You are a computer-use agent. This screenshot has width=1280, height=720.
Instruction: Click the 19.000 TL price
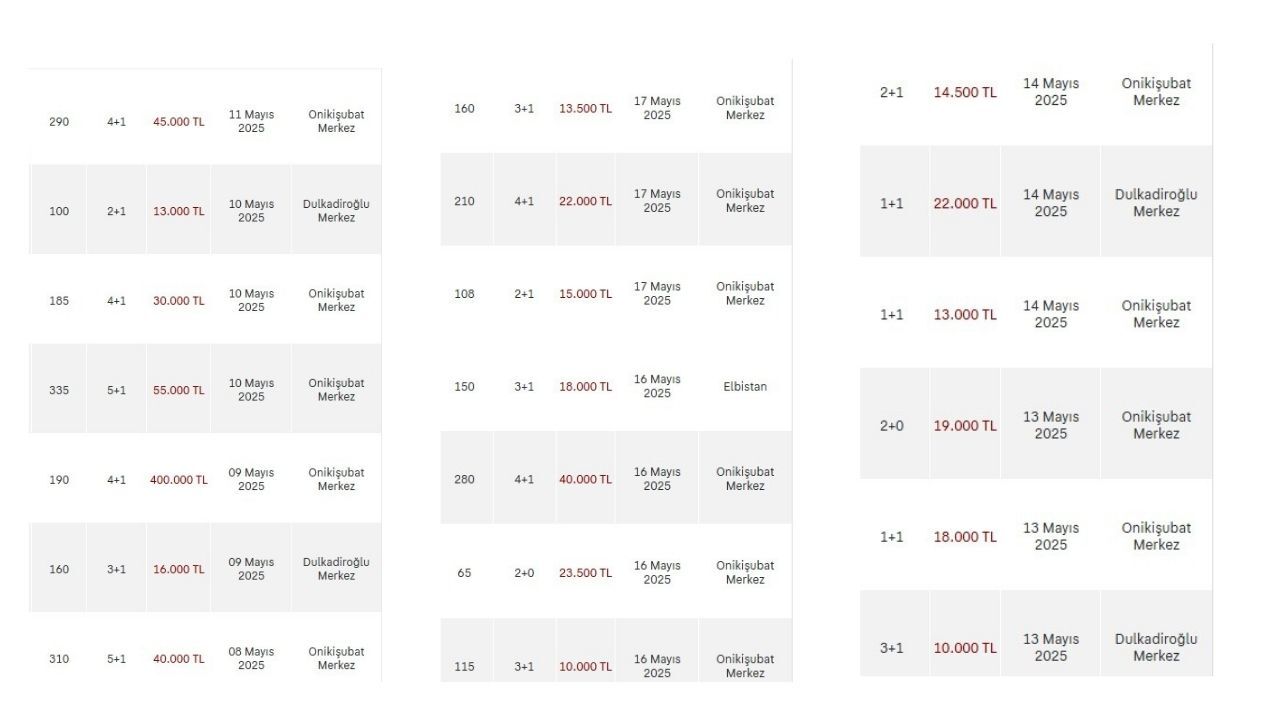[x=965, y=426]
